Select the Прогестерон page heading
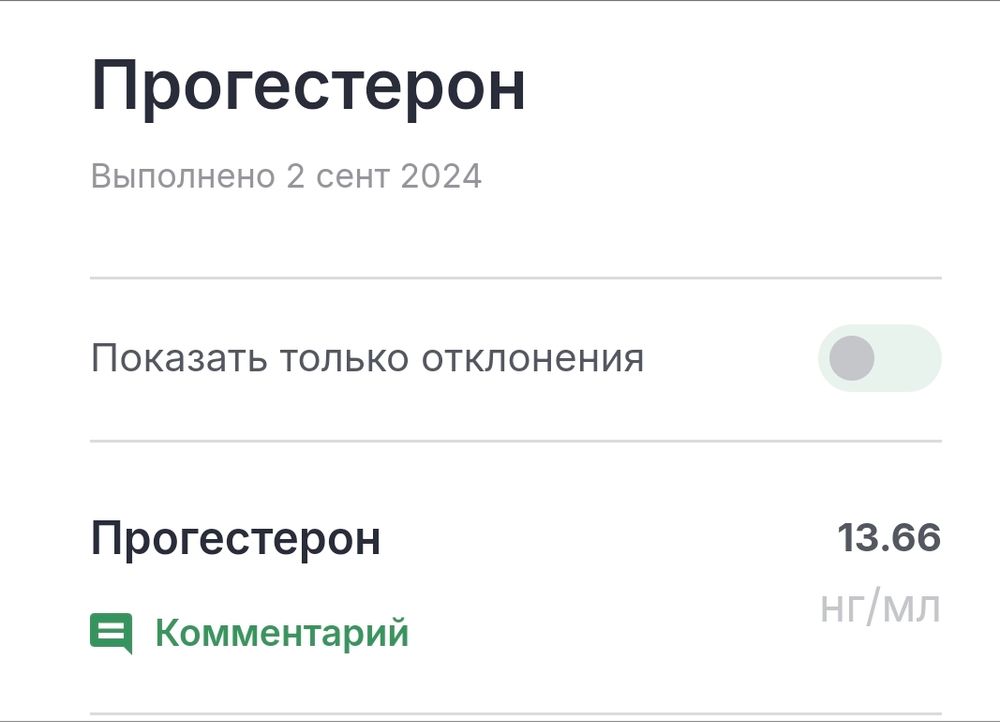 click(307, 85)
